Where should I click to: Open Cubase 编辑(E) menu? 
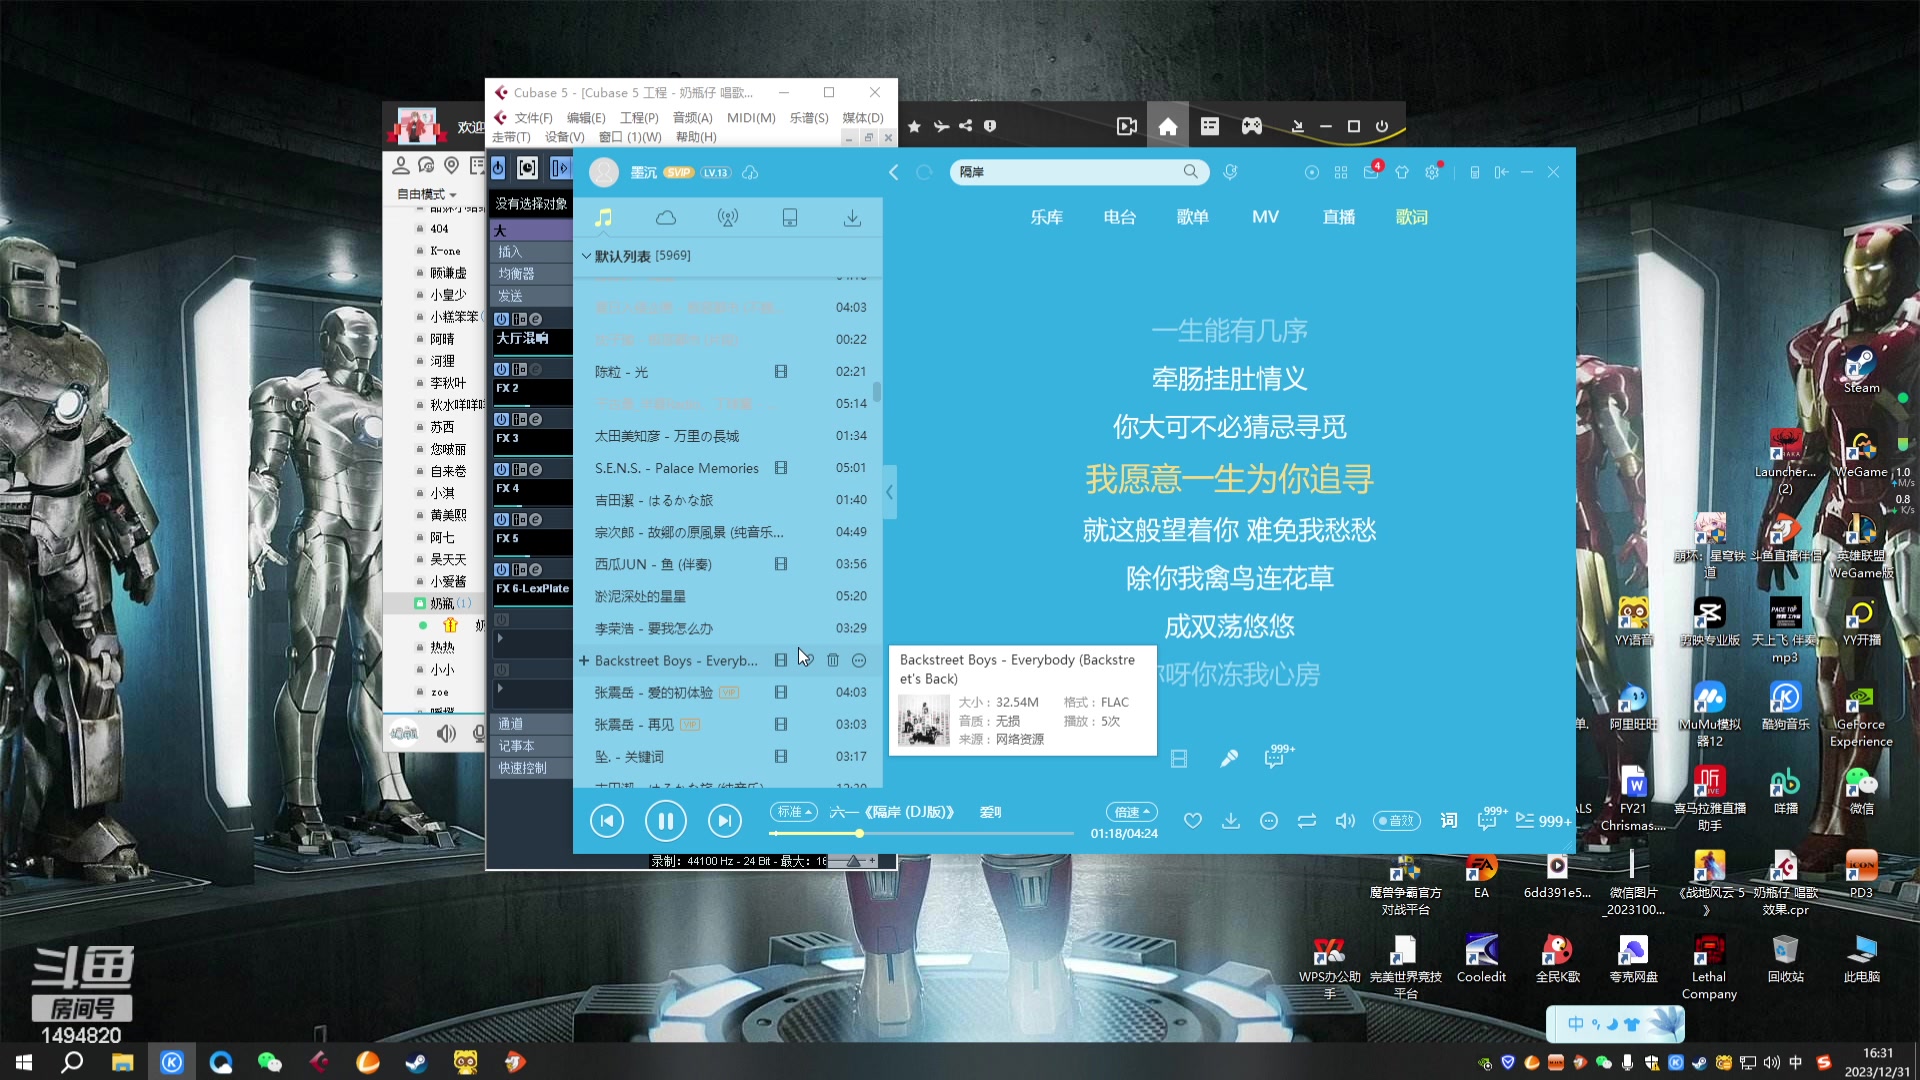(x=586, y=118)
